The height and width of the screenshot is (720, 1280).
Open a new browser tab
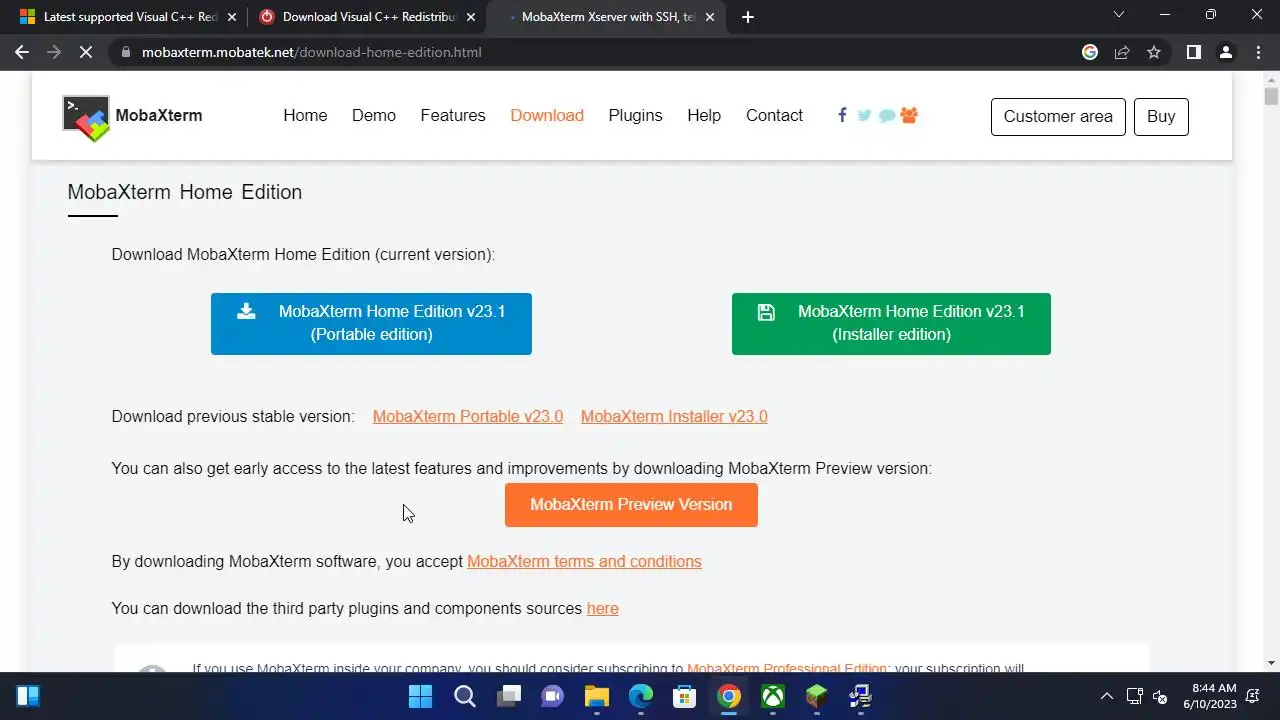pyautogui.click(x=748, y=16)
